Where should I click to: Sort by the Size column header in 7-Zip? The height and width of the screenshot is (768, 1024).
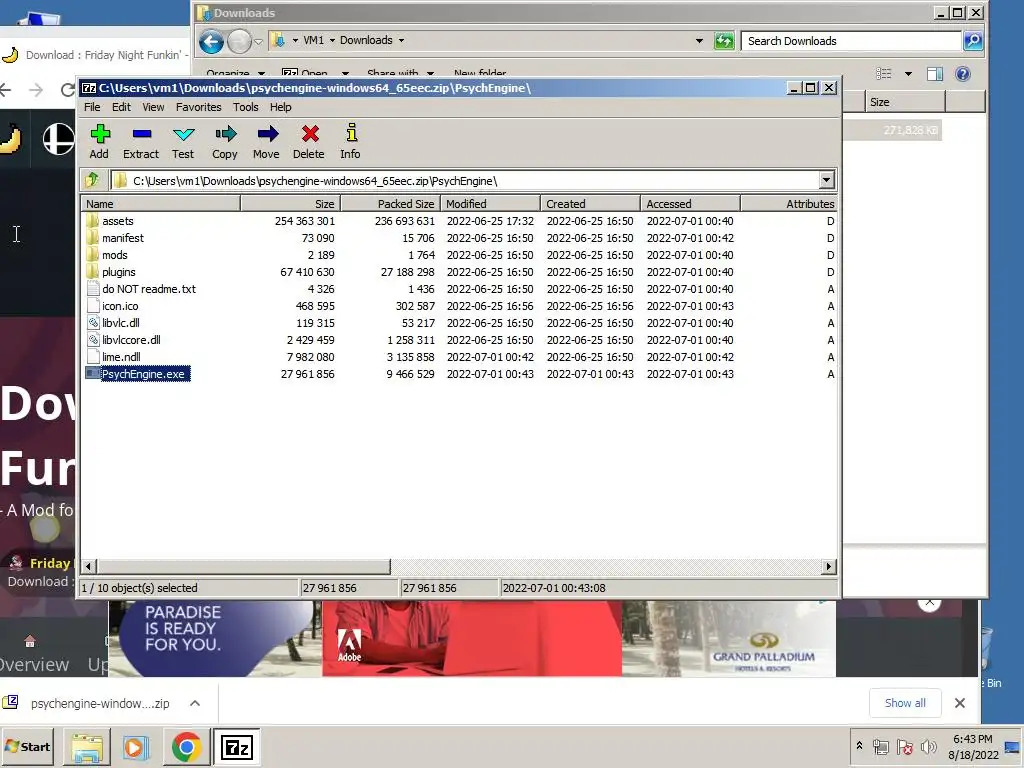point(291,204)
